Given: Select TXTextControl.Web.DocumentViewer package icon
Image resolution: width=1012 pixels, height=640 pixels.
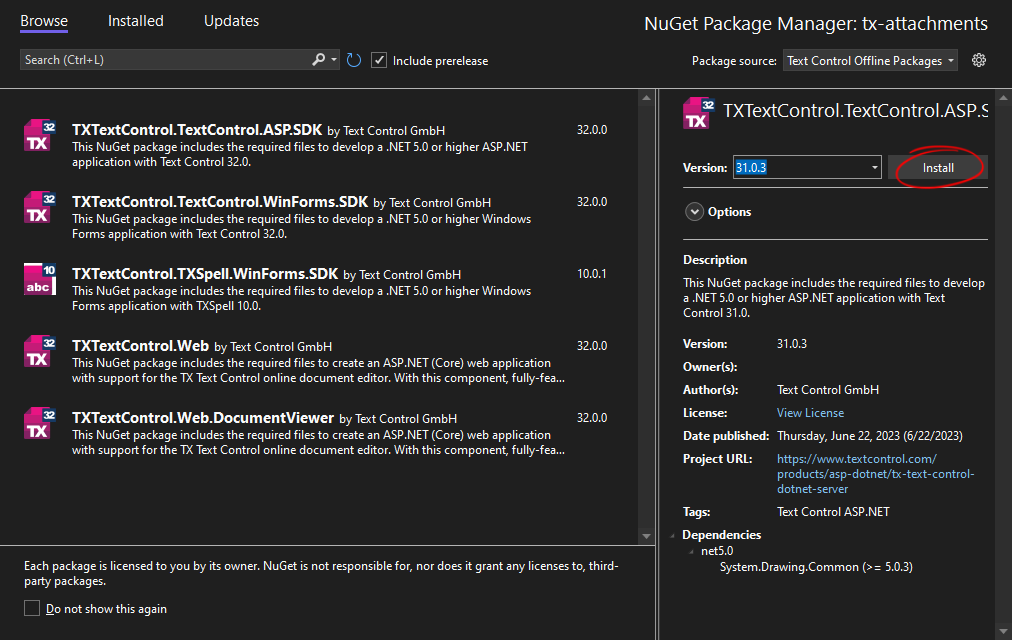Looking at the screenshot, I should click(39, 423).
